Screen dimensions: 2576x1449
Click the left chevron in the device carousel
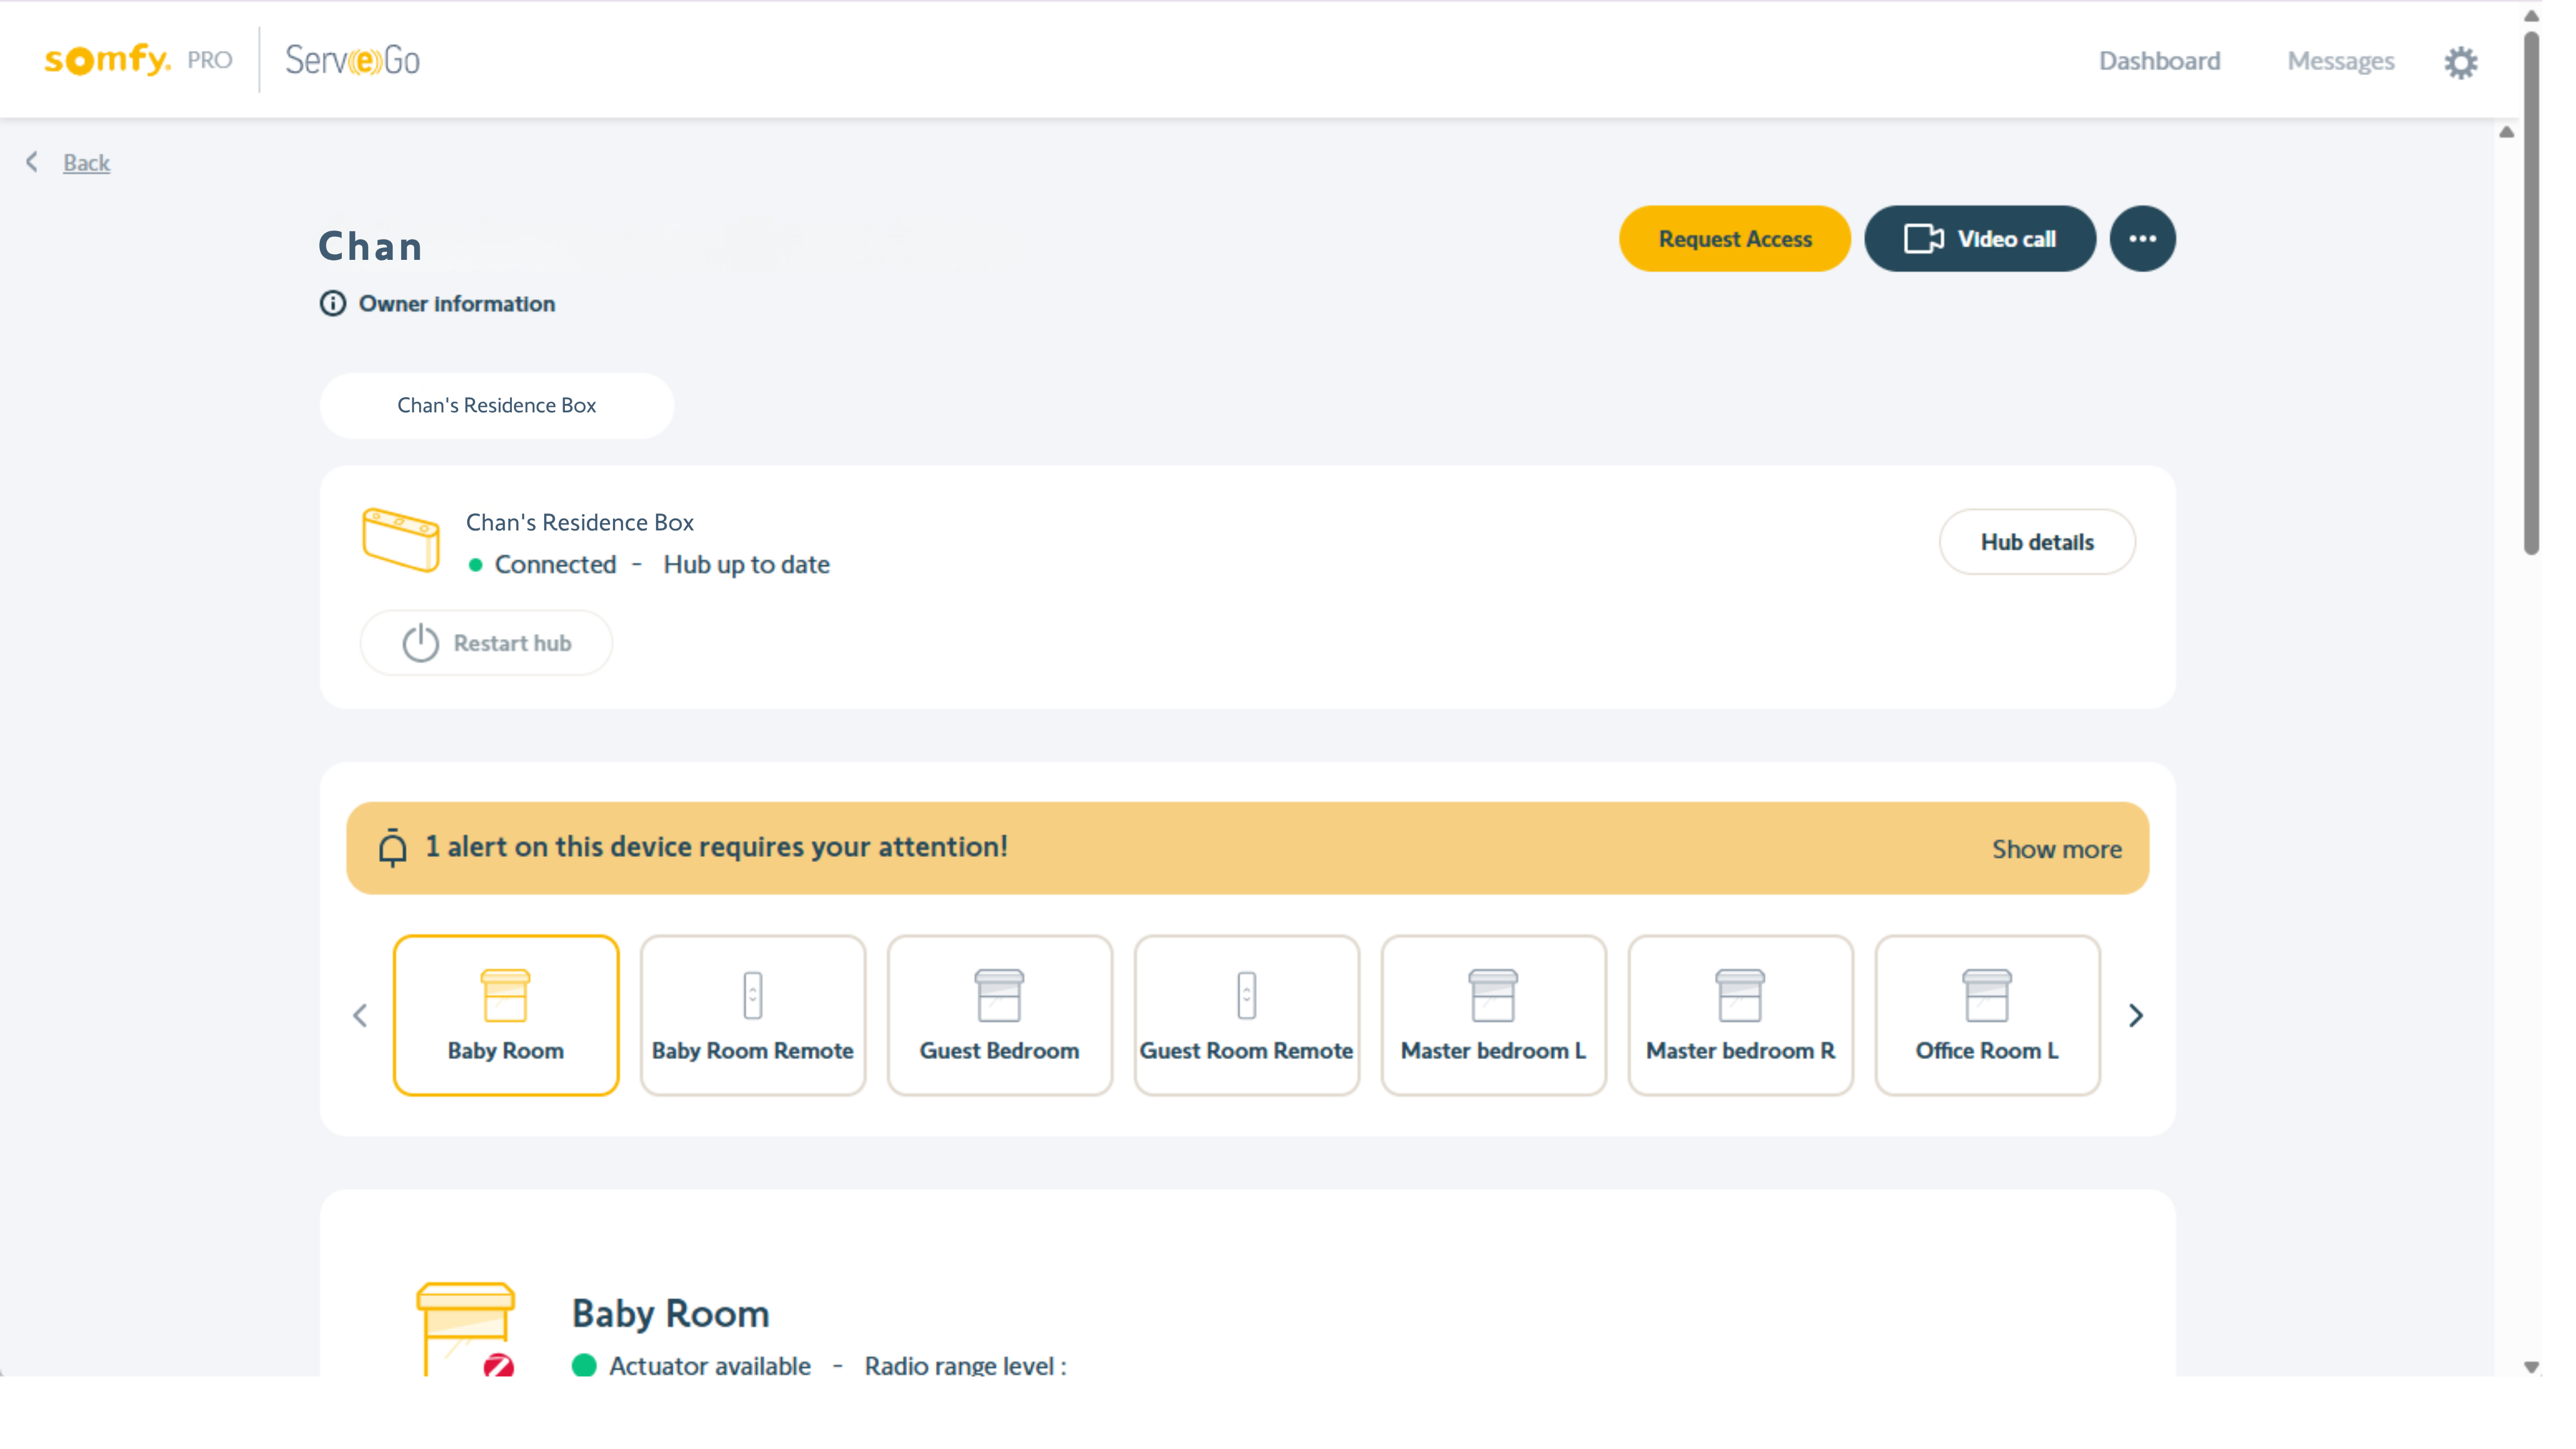(x=360, y=1015)
